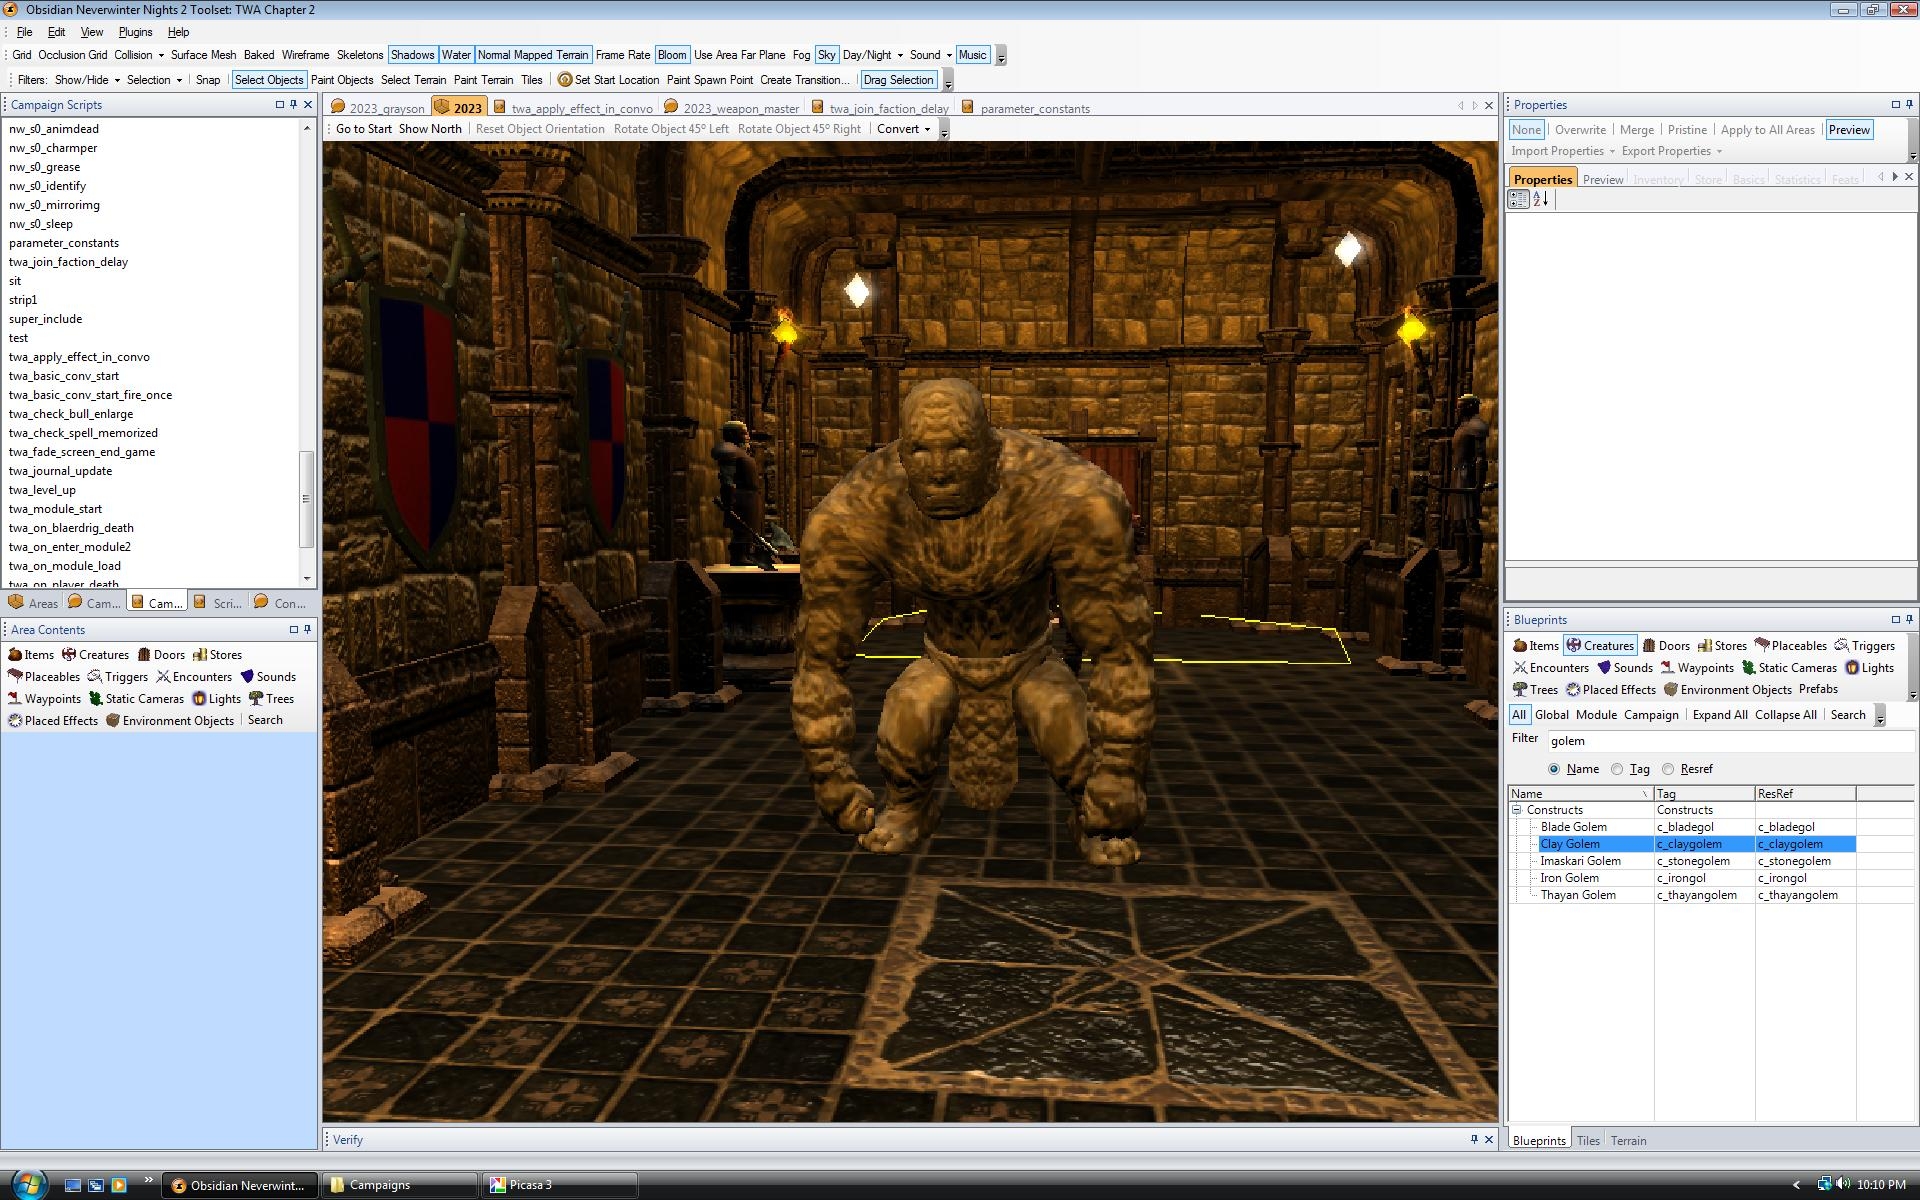This screenshot has height=1200, width=1920.
Task: Switch to the 2023_weapon_master tab
Action: tap(740, 108)
